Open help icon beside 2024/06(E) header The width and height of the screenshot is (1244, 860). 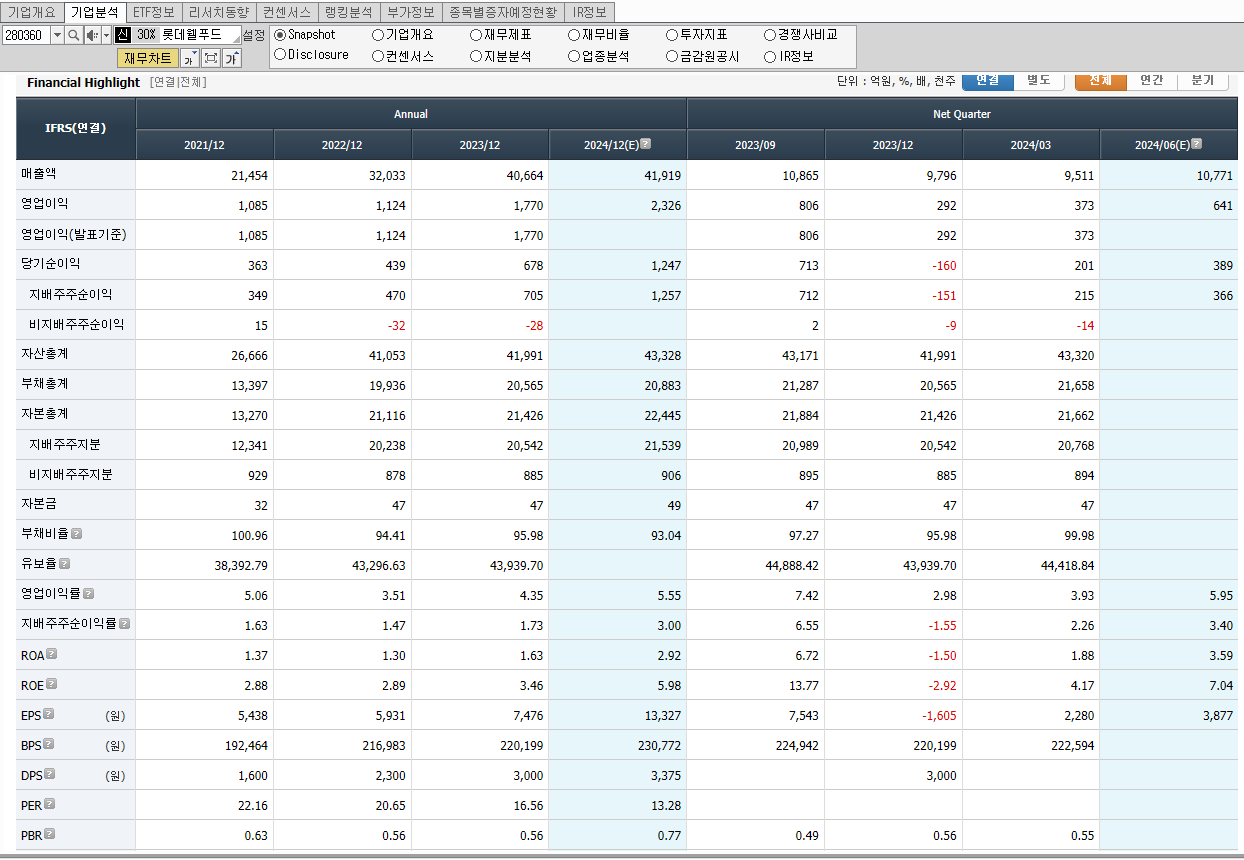point(1197,144)
